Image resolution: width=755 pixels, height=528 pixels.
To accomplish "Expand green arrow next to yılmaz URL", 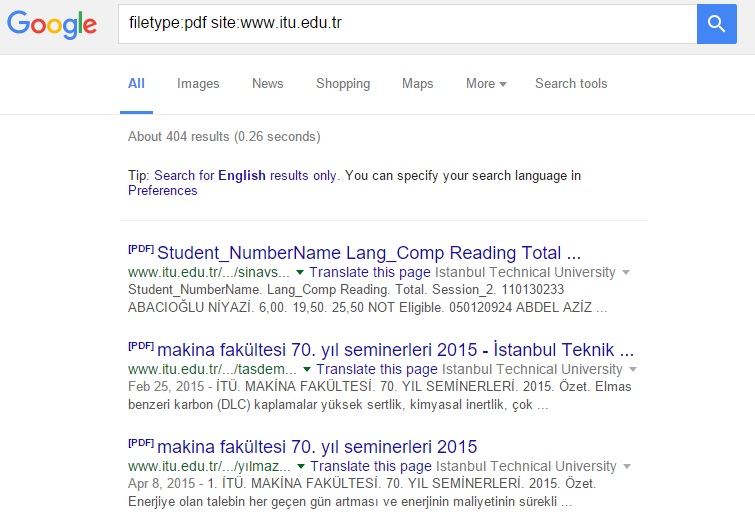I will pos(301,466).
